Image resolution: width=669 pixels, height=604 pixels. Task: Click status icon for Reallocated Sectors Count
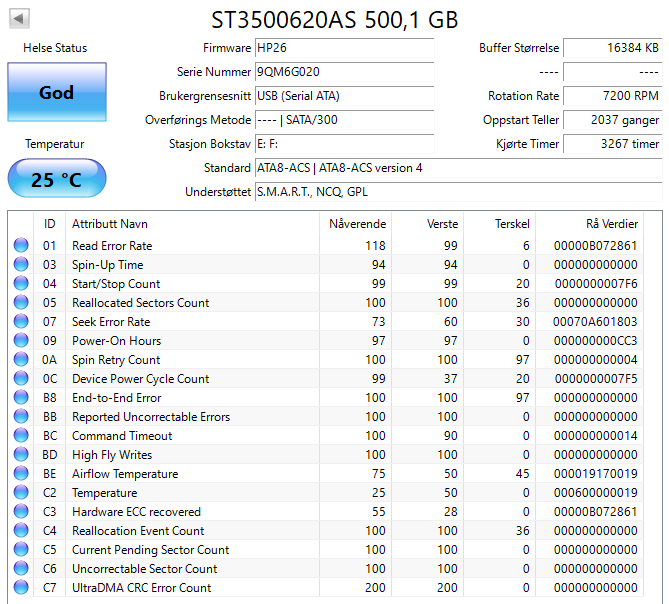pyautogui.click(x=21, y=303)
